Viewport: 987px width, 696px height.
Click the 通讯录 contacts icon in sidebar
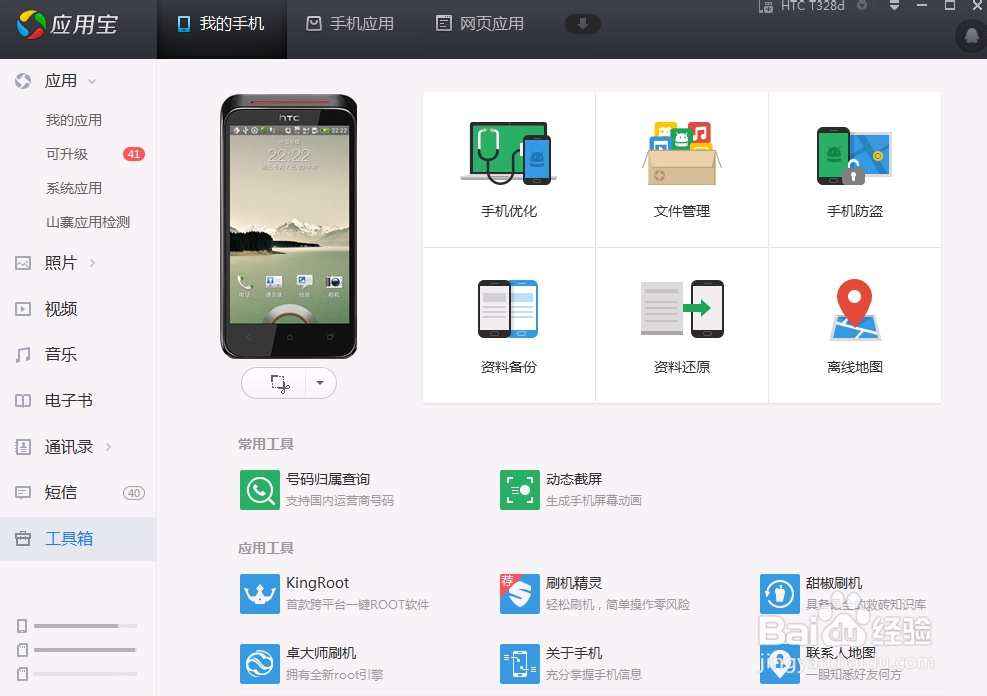23,447
